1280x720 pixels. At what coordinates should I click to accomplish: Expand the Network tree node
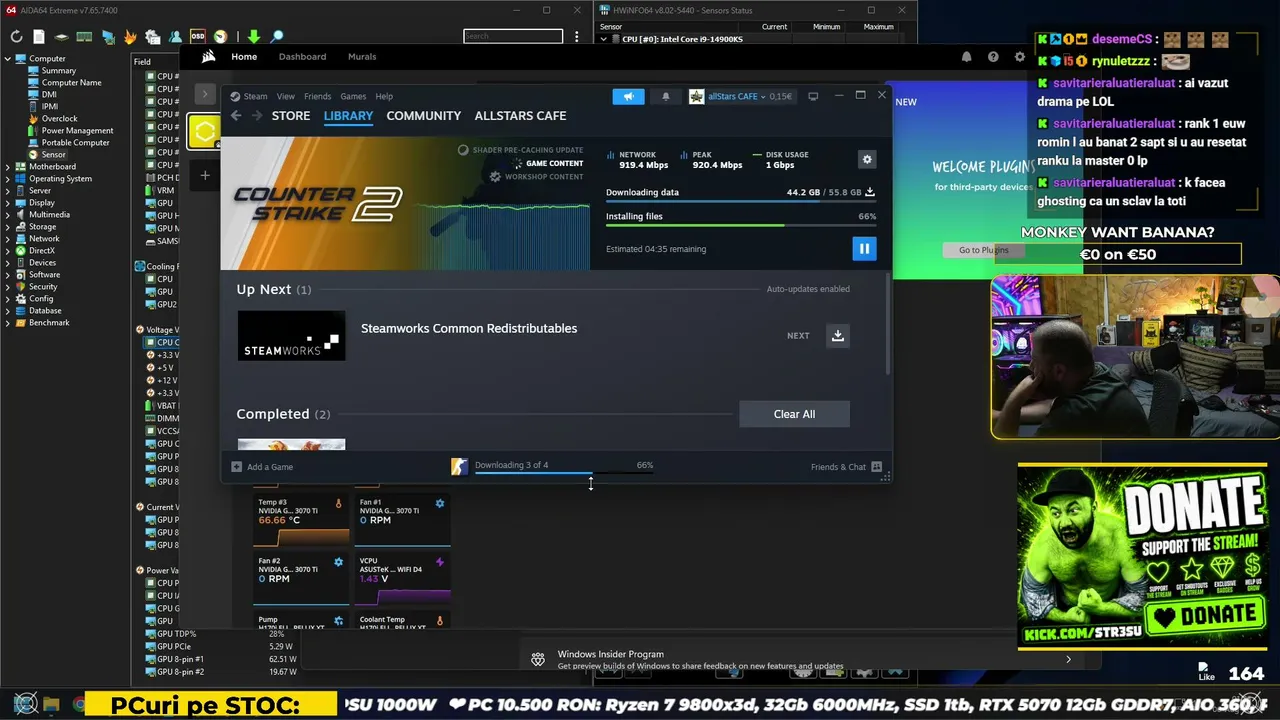8,239
